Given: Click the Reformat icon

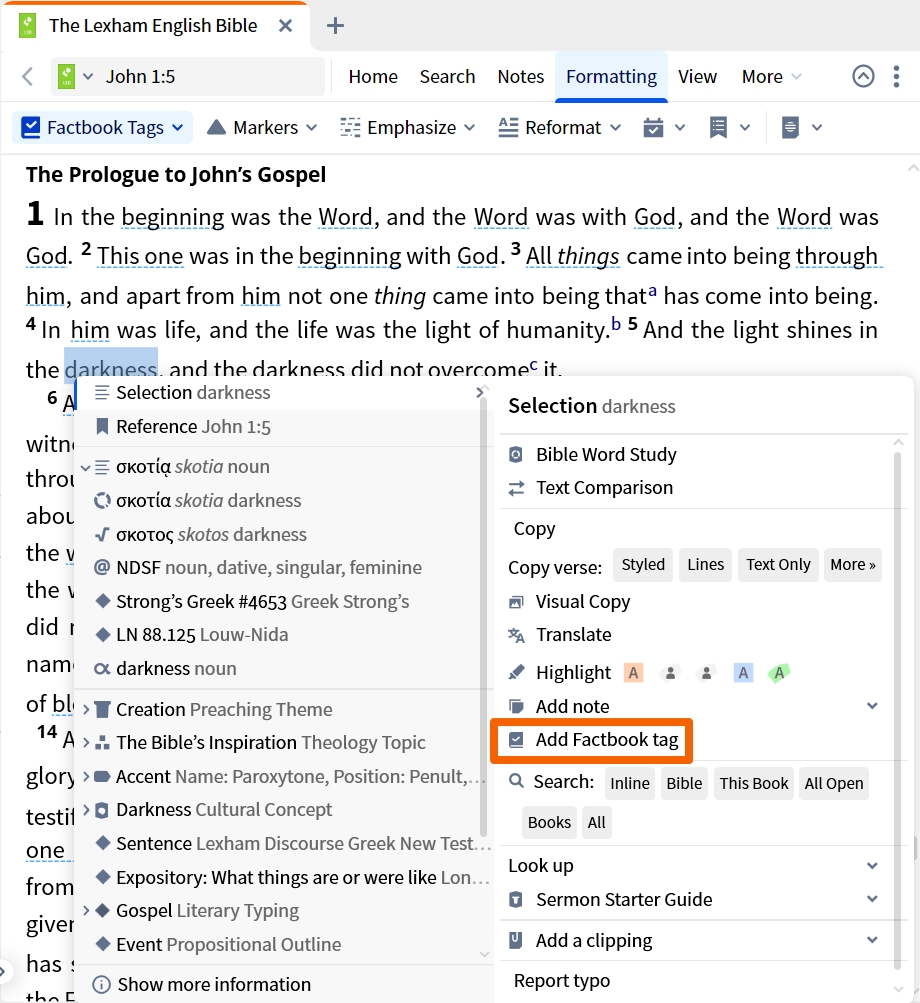Looking at the screenshot, I should tap(508, 127).
